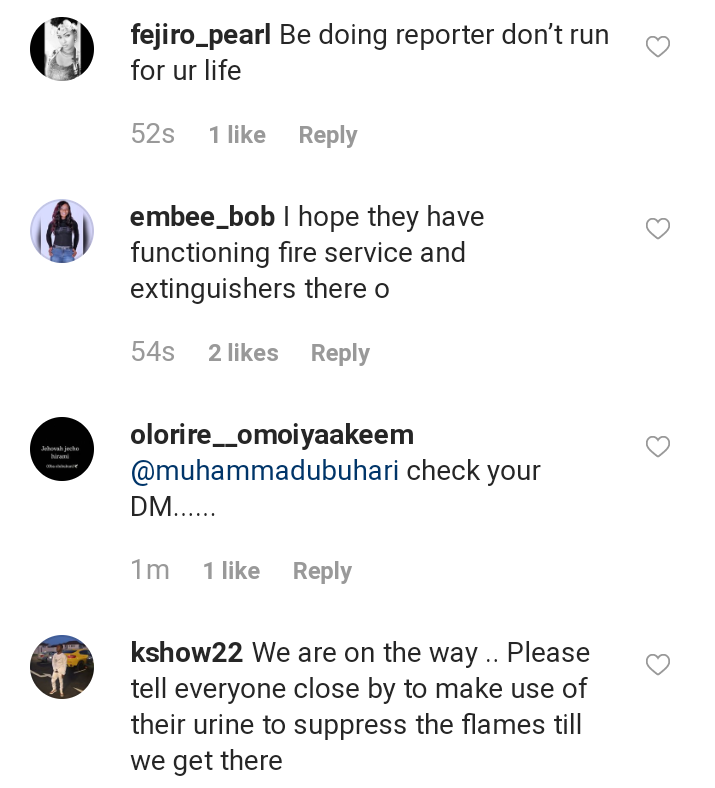The height and width of the screenshot is (788, 715).
Task: Open olorire__omoiyaakeem's black profile avatar
Action: click(x=62, y=449)
